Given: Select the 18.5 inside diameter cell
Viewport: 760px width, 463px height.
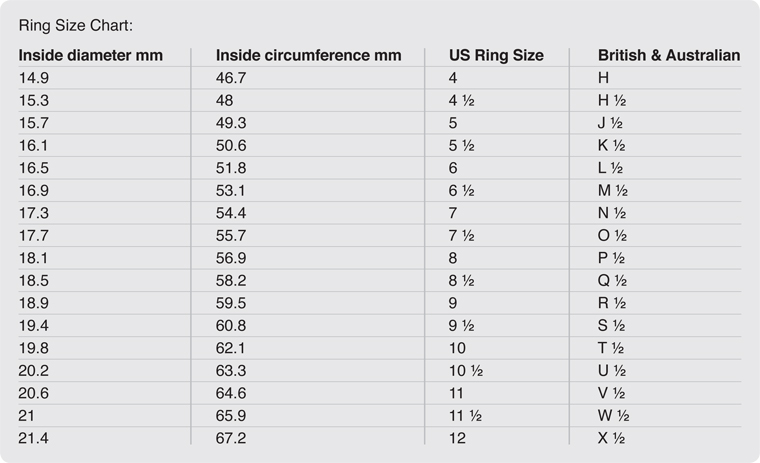Looking at the screenshot, I should click(x=34, y=280).
